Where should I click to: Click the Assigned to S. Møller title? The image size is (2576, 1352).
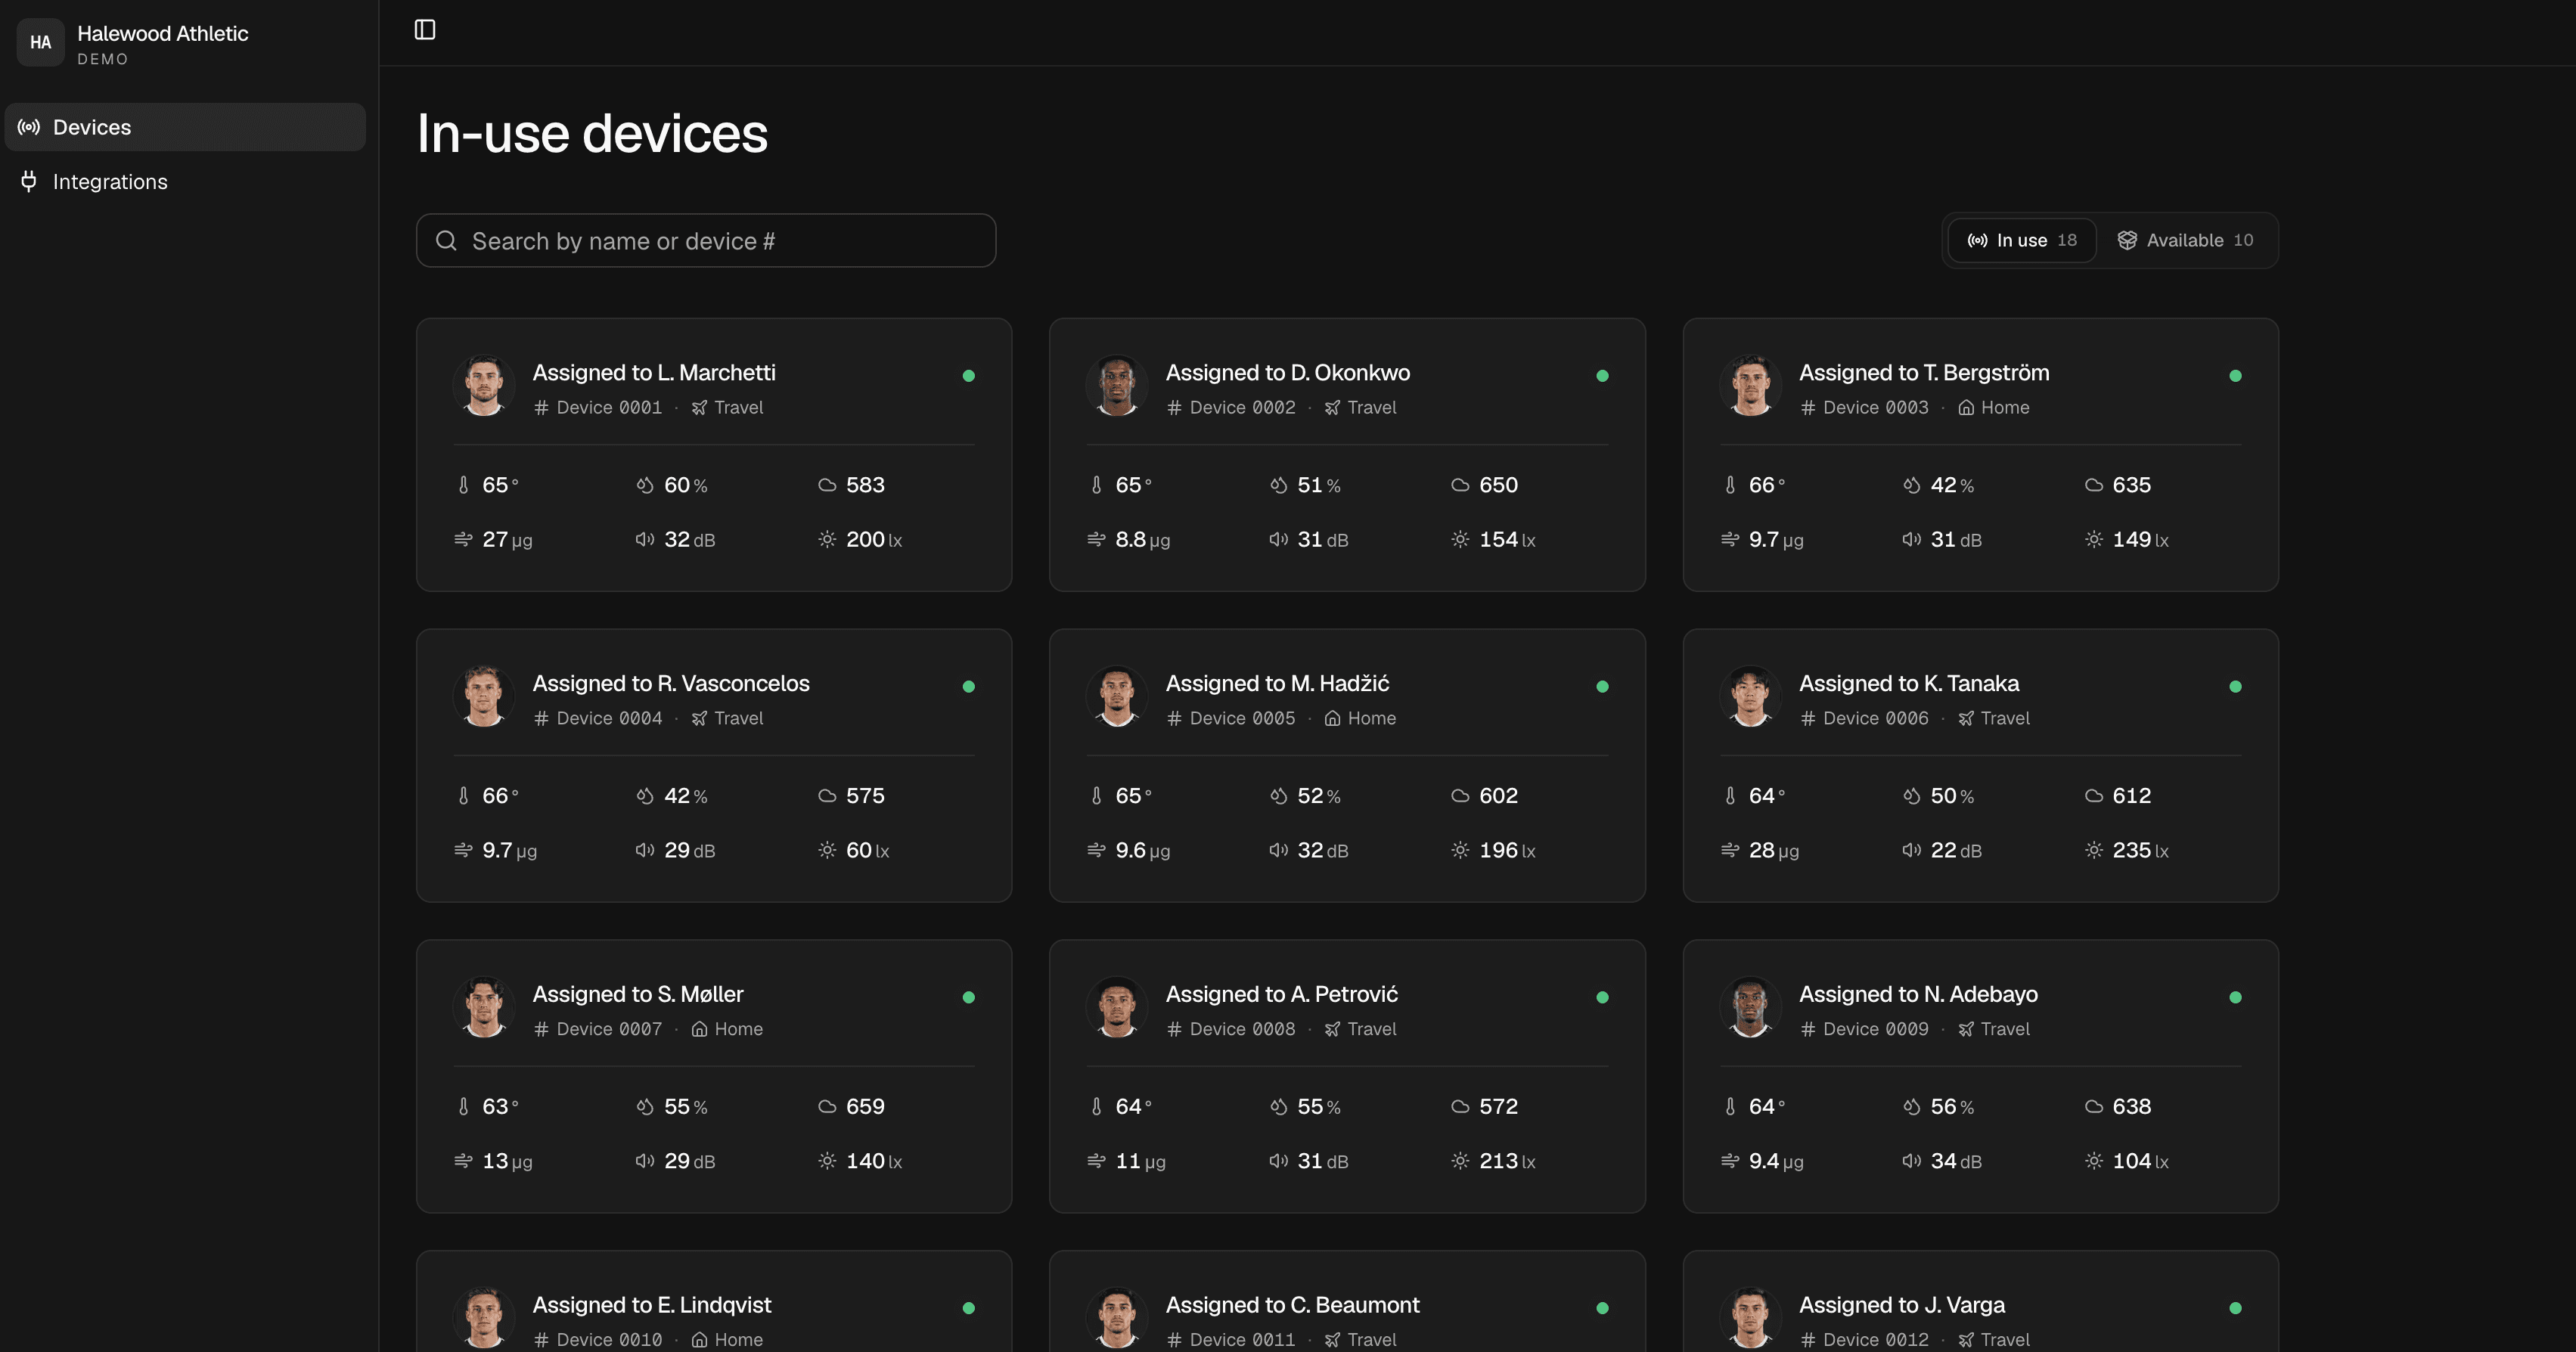pyautogui.click(x=638, y=995)
